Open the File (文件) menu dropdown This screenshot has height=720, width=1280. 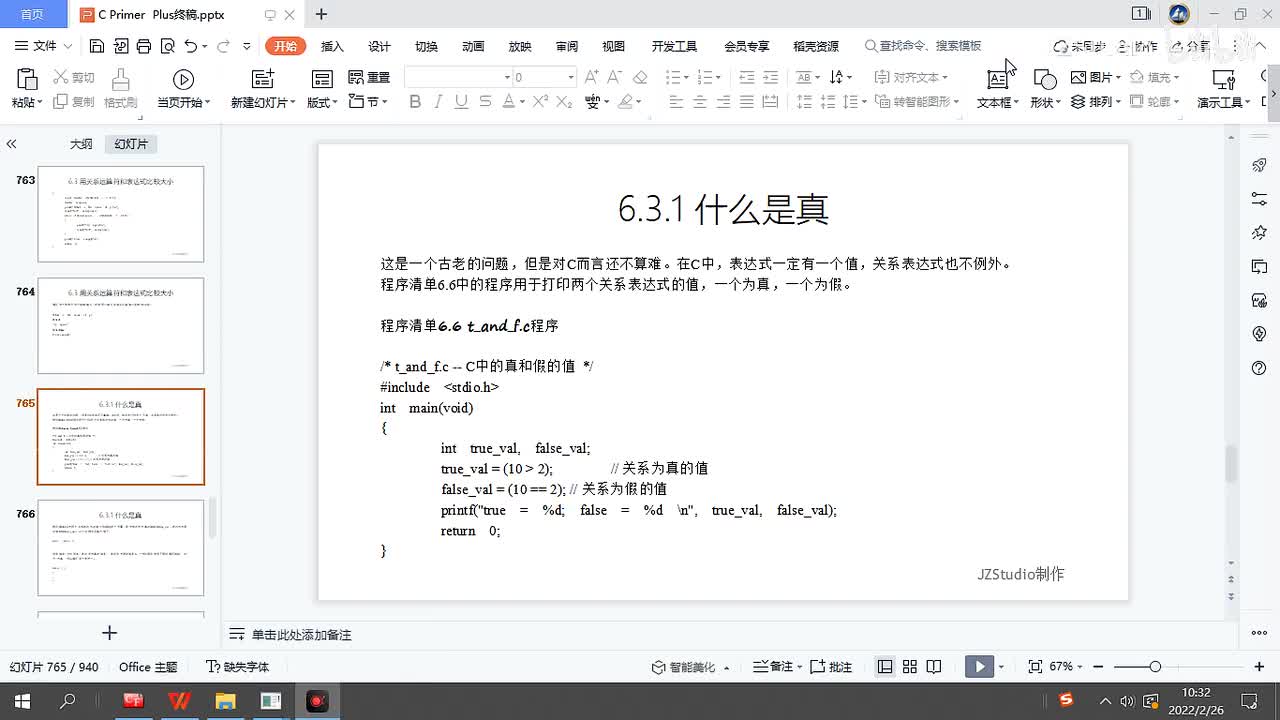click(44, 46)
